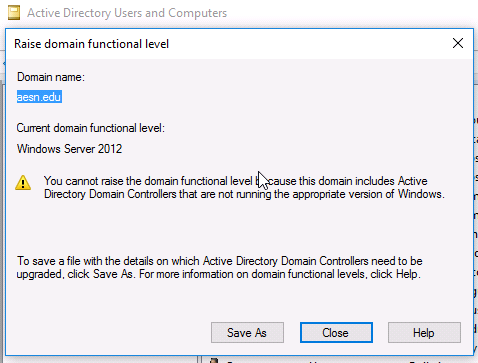Click the empty area left of Save As
The image size is (478, 363).
pyautogui.click(x=110, y=332)
